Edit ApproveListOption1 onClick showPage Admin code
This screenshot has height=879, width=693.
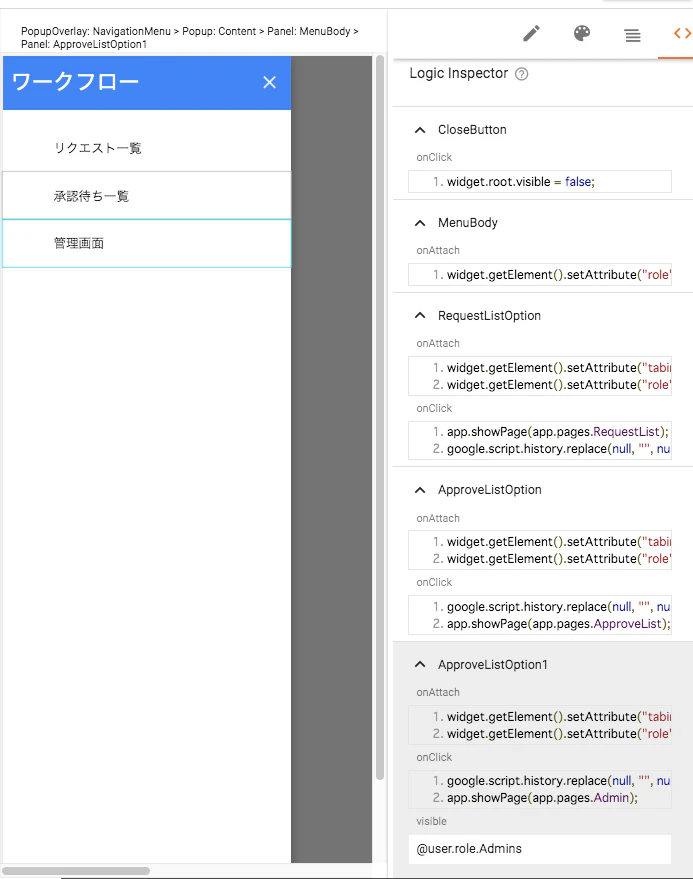coord(539,789)
